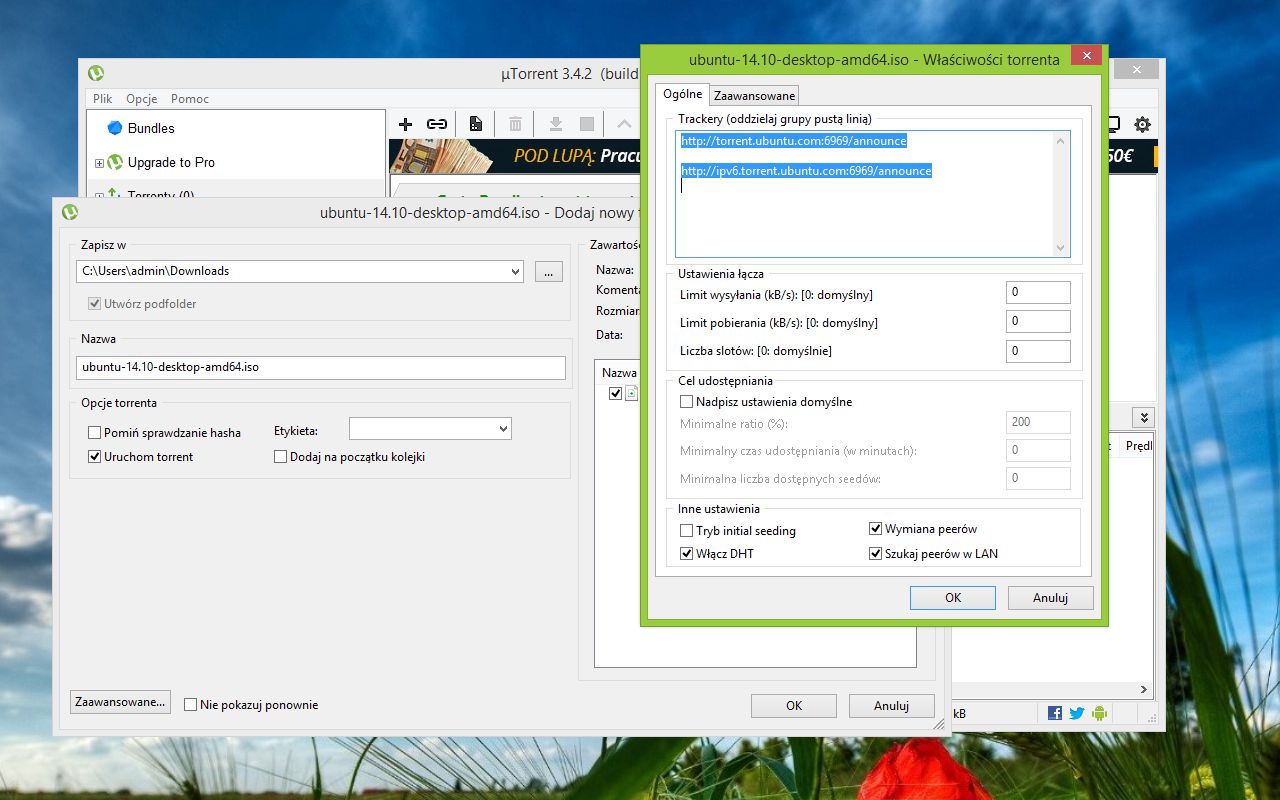1280x800 pixels.
Task: Click Anuluj in Dodaj nowy torrent dialog
Action: (891, 706)
